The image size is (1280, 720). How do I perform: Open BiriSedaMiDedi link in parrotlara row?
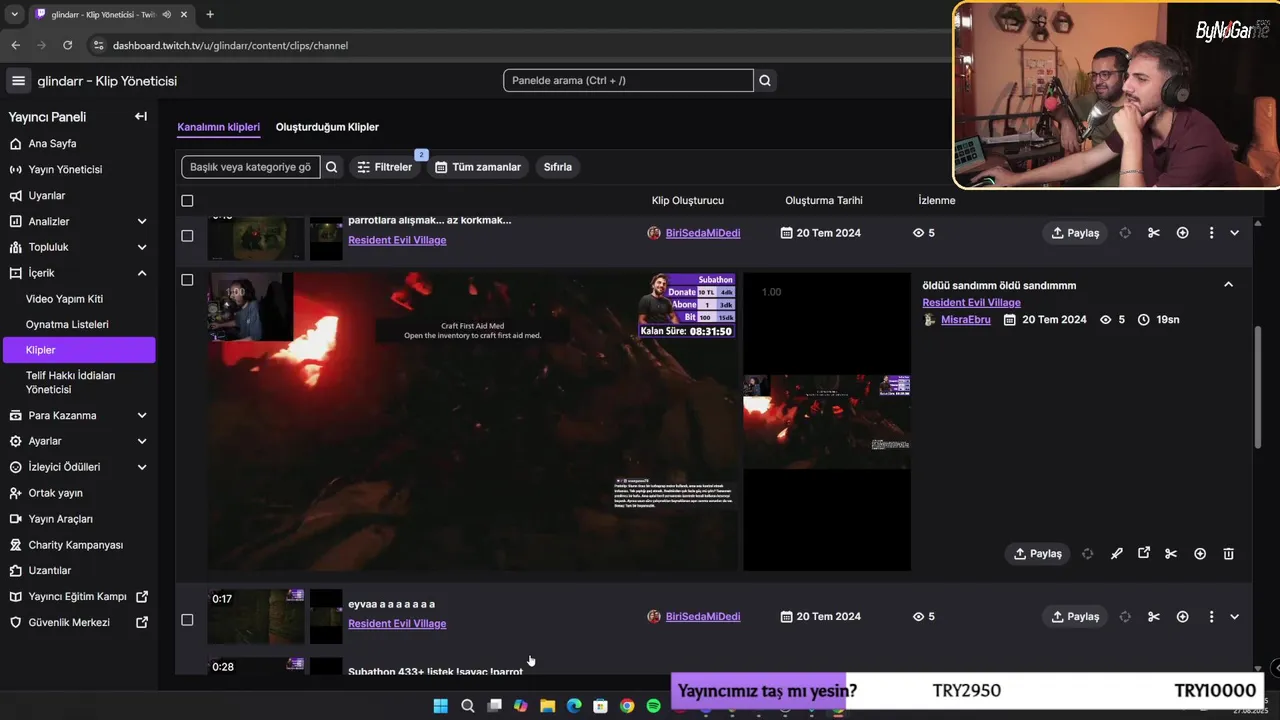coord(703,233)
